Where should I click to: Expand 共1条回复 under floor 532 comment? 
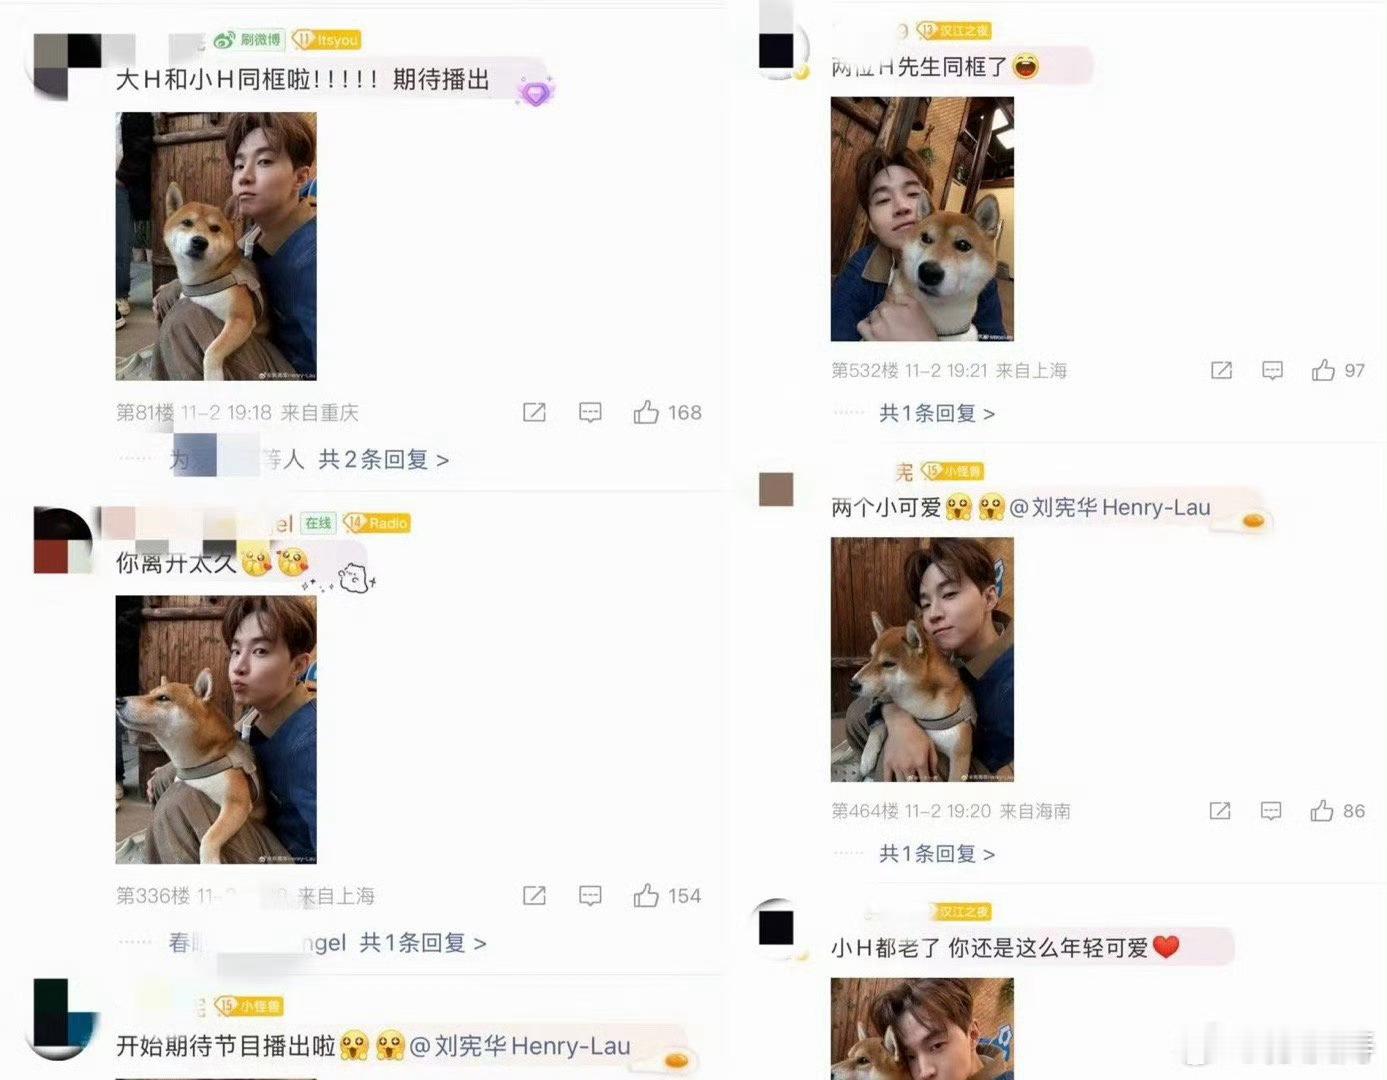click(x=937, y=413)
